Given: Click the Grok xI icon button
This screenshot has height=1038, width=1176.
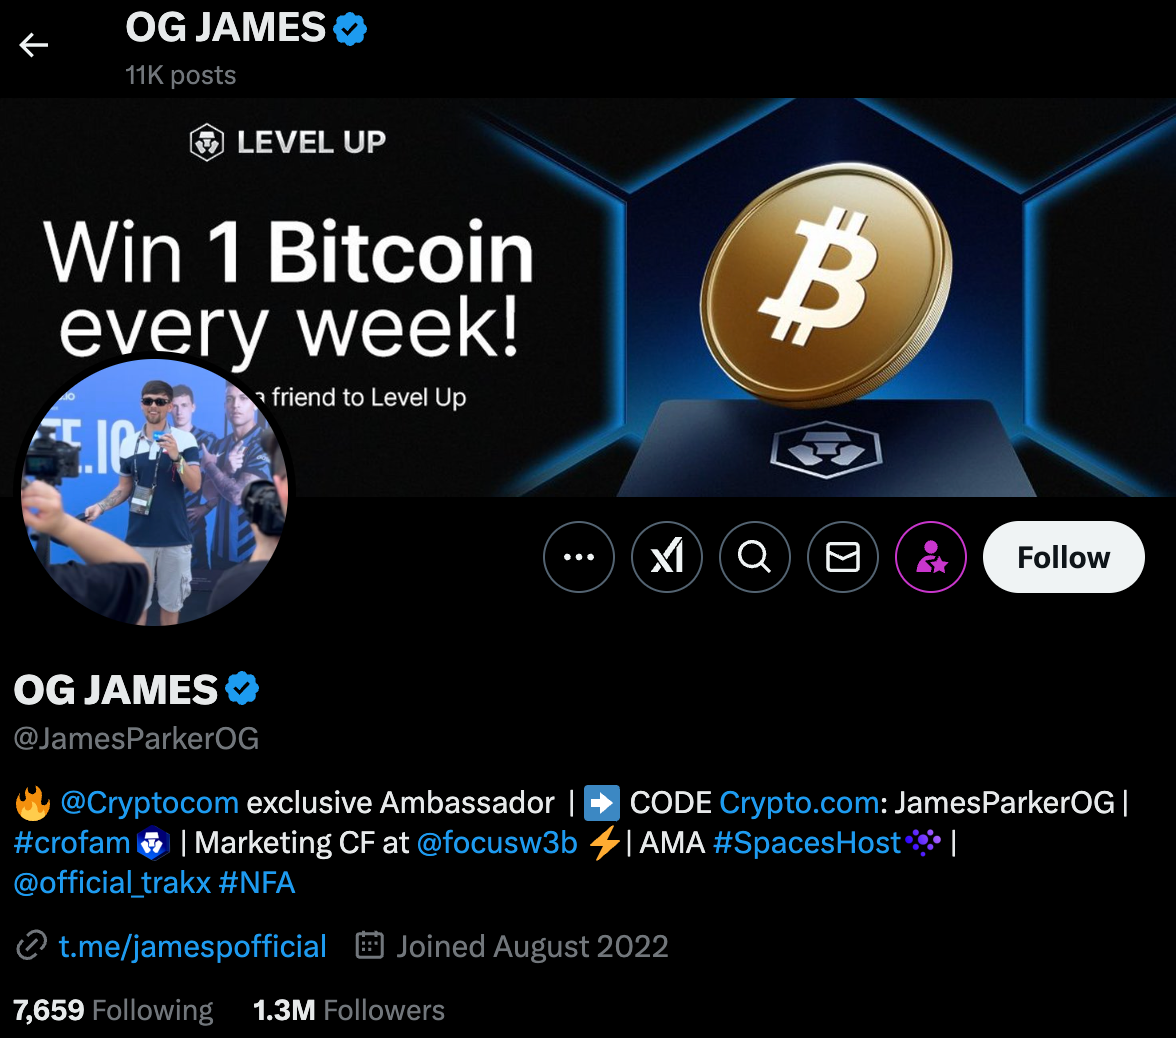Looking at the screenshot, I should tap(667, 556).
